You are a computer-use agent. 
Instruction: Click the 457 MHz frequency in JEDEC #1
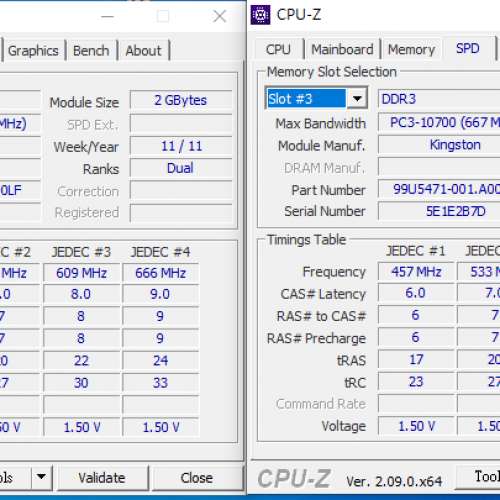pos(416,272)
